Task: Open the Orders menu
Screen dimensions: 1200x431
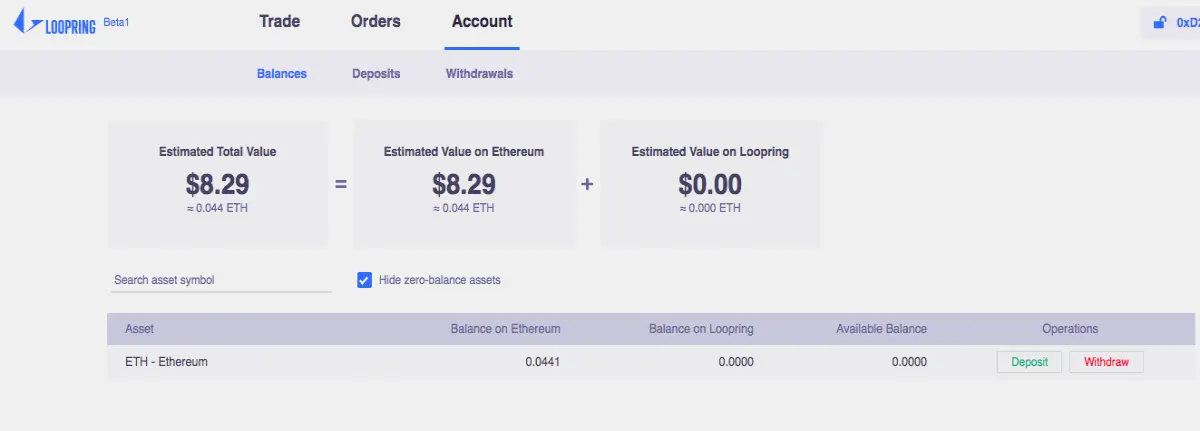Action: [376, 21]
